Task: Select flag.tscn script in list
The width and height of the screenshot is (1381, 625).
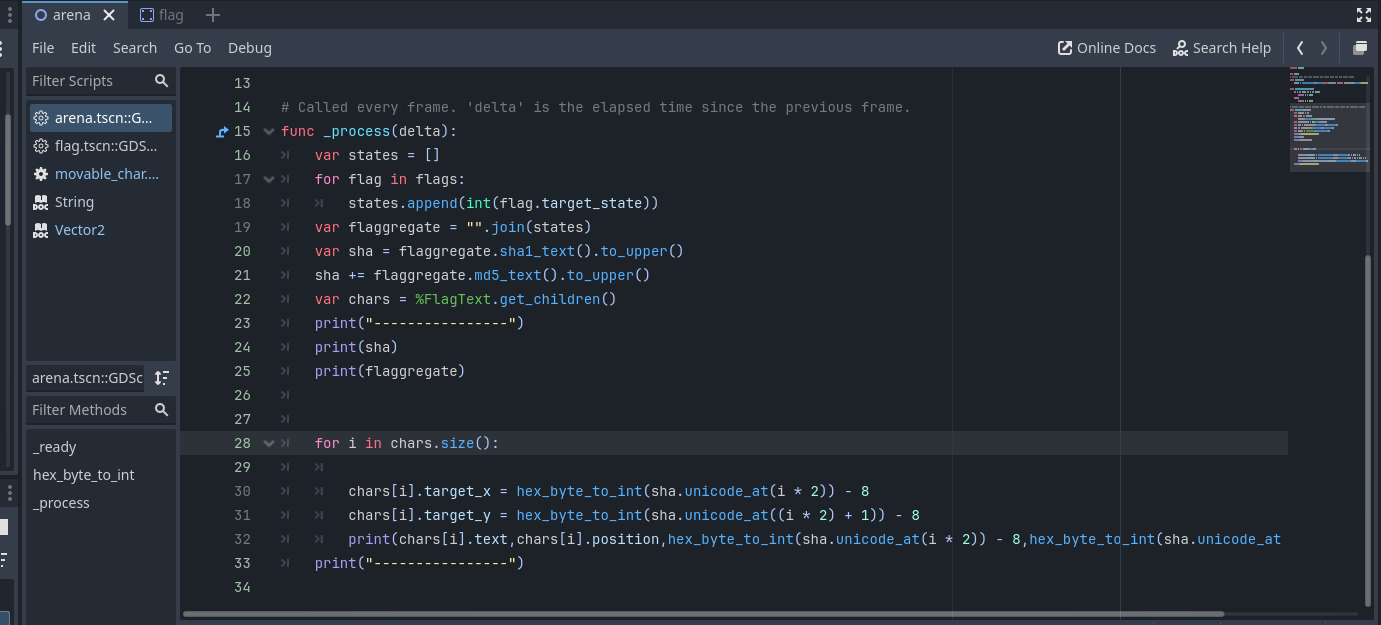Action: 100,146
